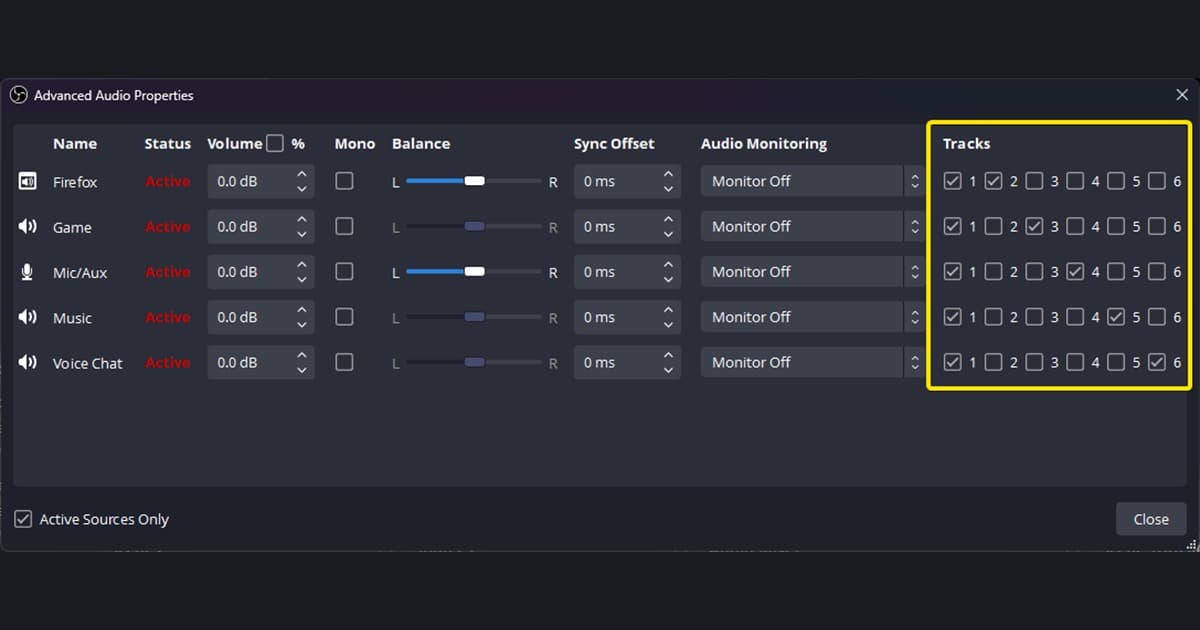Click Music sync offset spinner arrows

point(668,316)
